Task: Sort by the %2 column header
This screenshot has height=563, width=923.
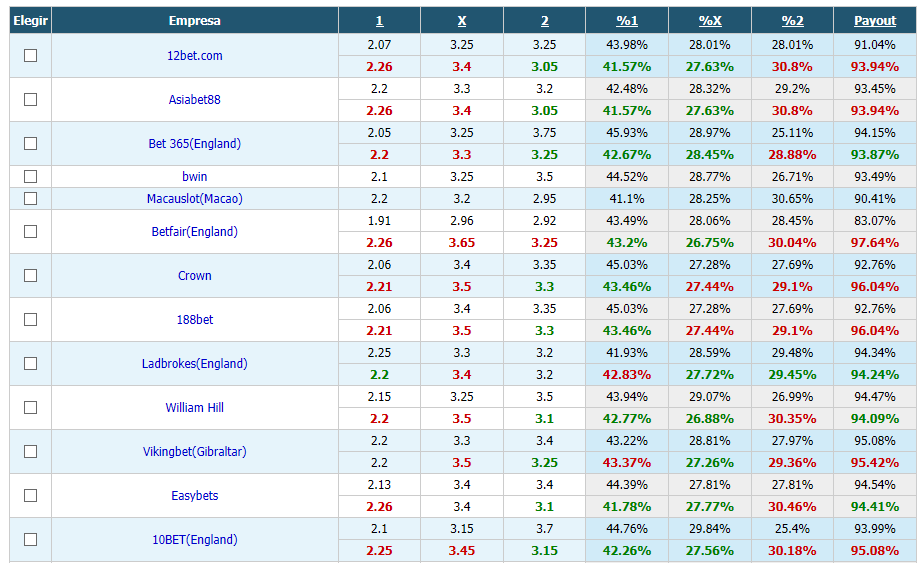Action: point(792,21)
